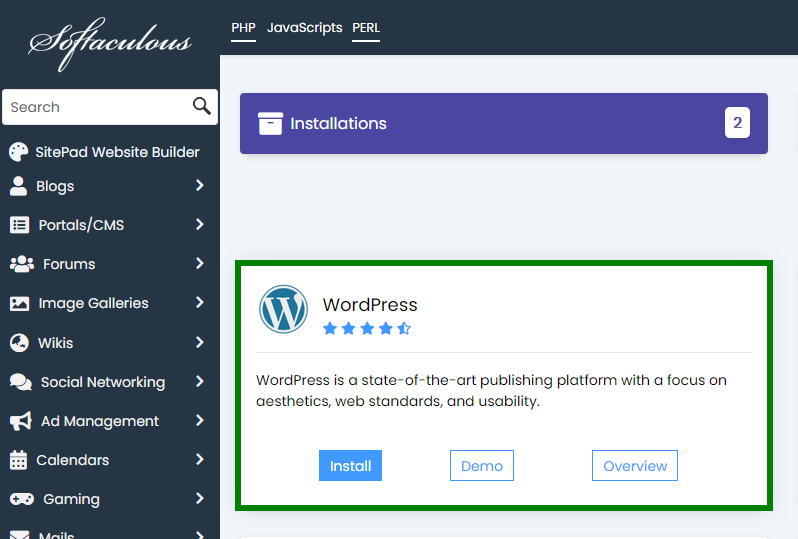The height and width of the screenshot is (539, 798).
Task: Expand the Social Networking chevron
Action: (200, 381)
